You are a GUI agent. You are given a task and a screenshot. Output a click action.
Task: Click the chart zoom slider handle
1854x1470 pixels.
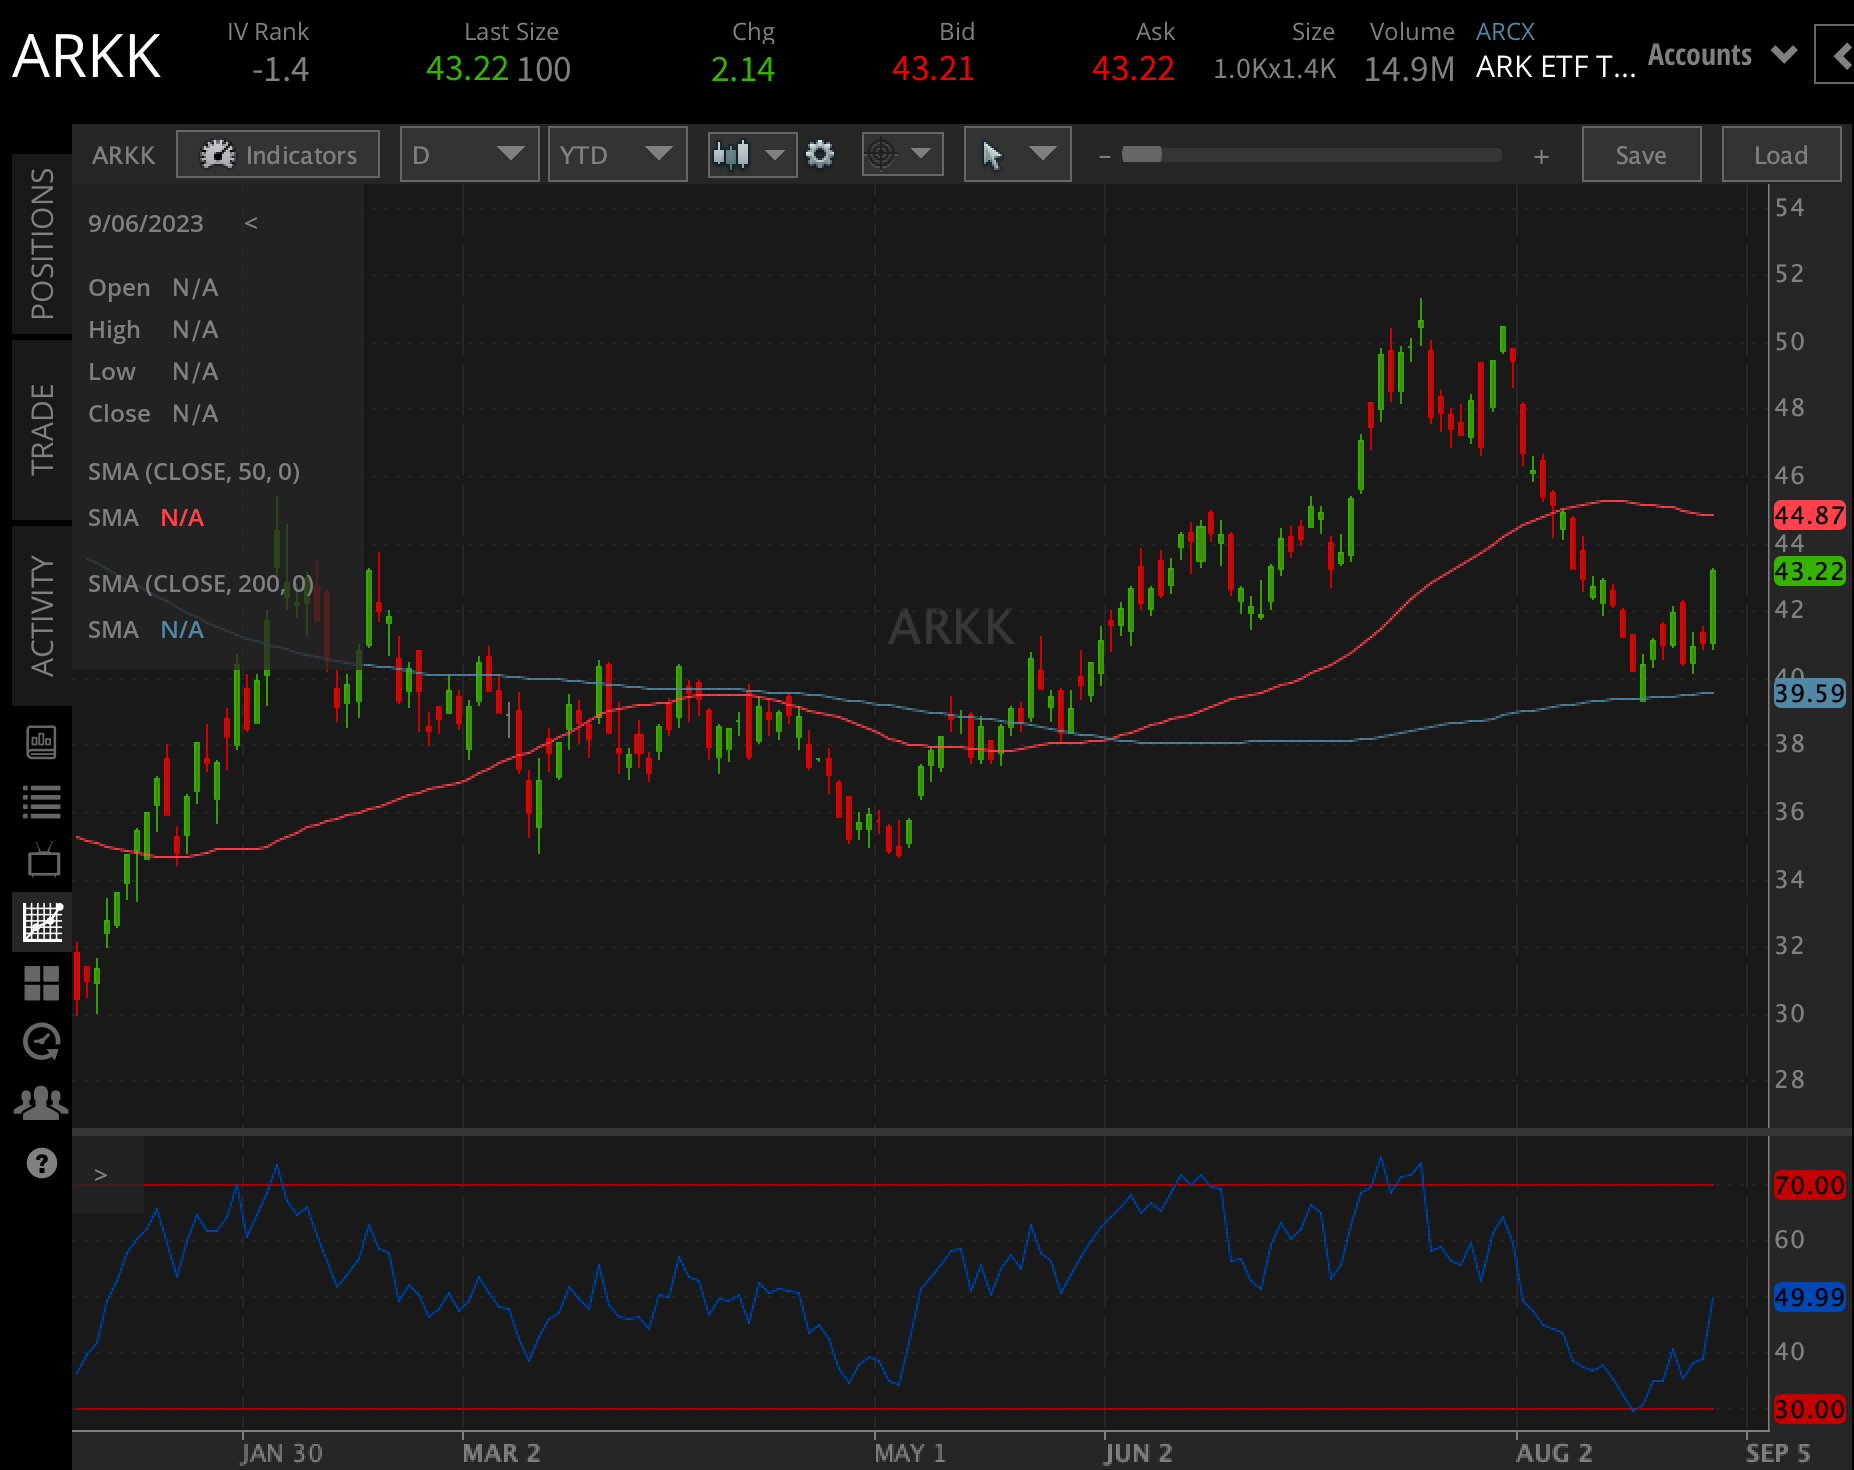tap(1142, 155)
